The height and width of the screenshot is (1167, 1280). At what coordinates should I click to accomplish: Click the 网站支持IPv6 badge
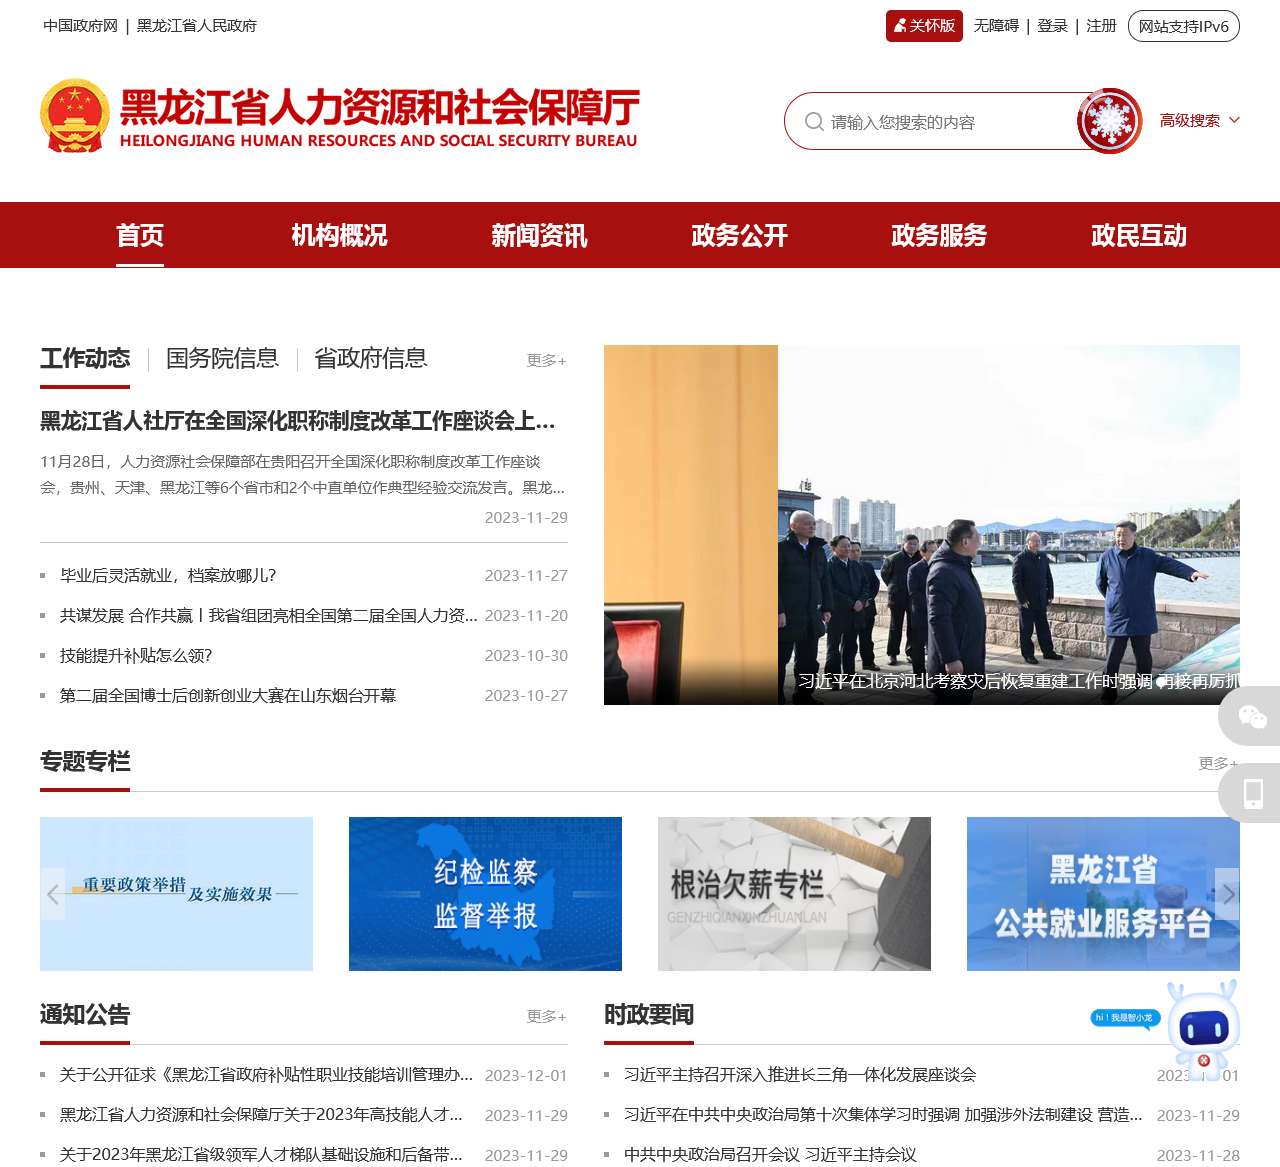point(1184,26)
